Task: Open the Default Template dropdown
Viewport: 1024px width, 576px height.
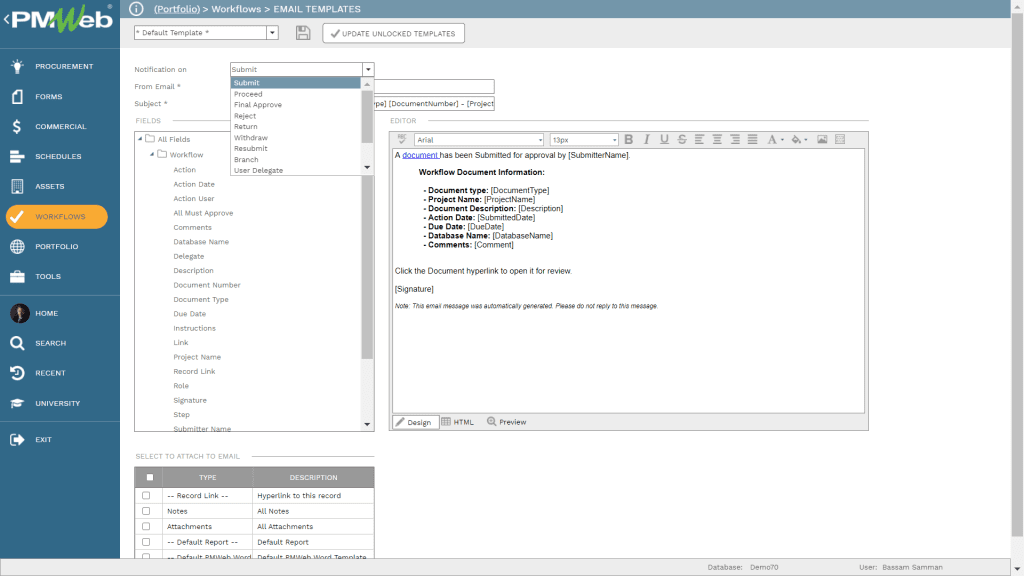Action: point(272,33)
